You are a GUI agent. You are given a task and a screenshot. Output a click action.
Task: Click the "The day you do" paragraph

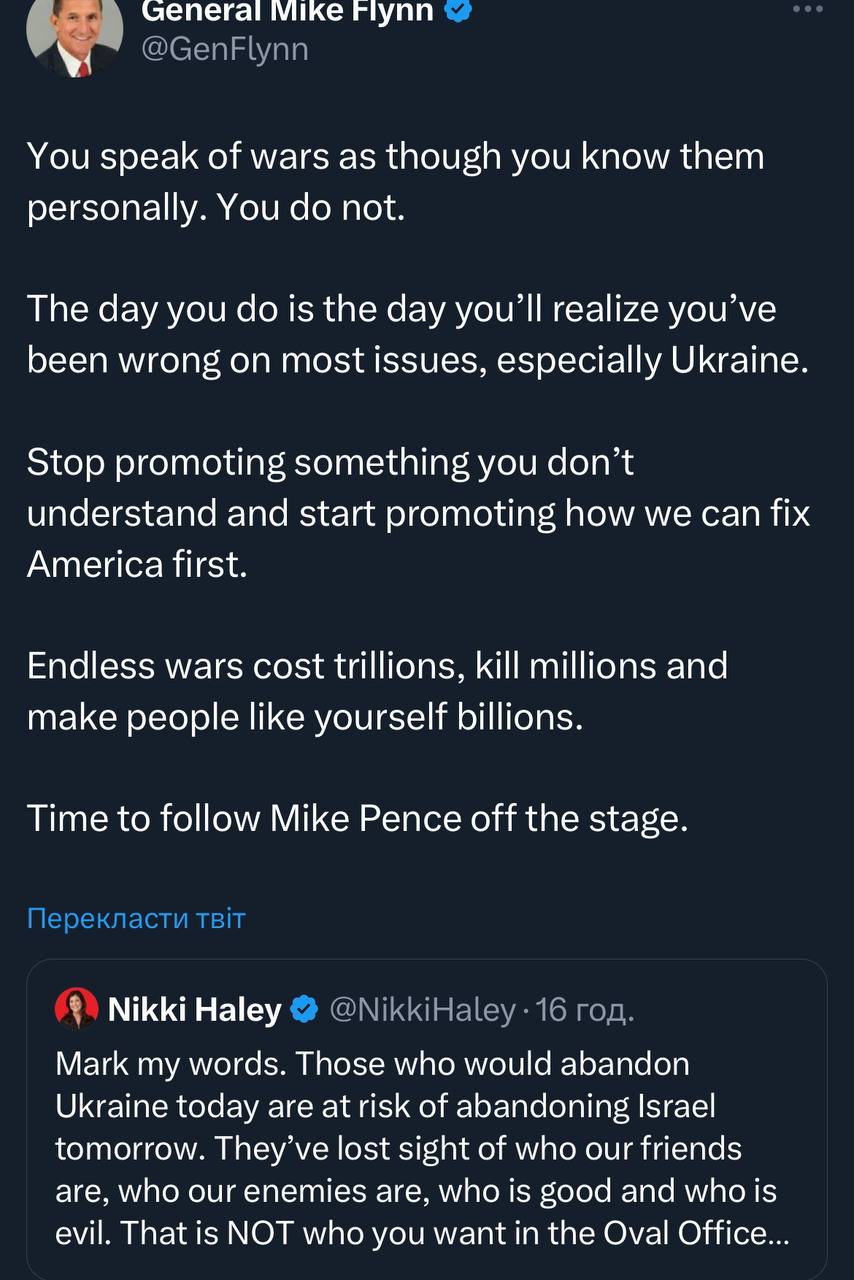tap(416, 335)
